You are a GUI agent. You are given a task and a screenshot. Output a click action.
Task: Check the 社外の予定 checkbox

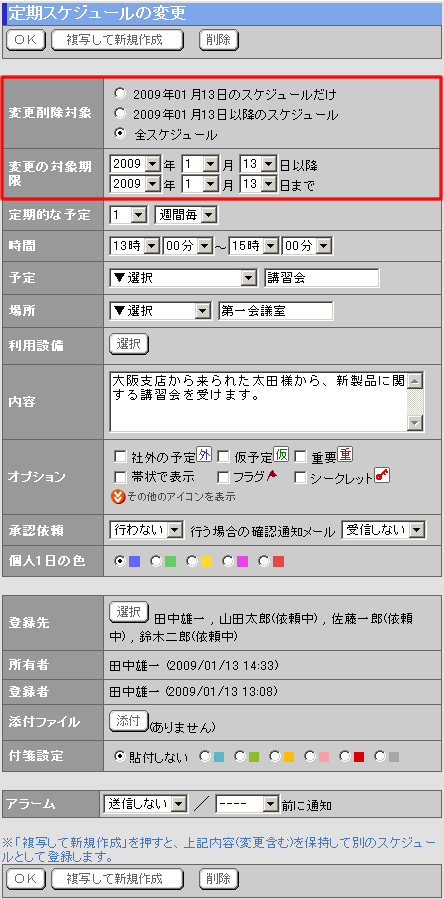pyautogui.click(x=120, y=457)
